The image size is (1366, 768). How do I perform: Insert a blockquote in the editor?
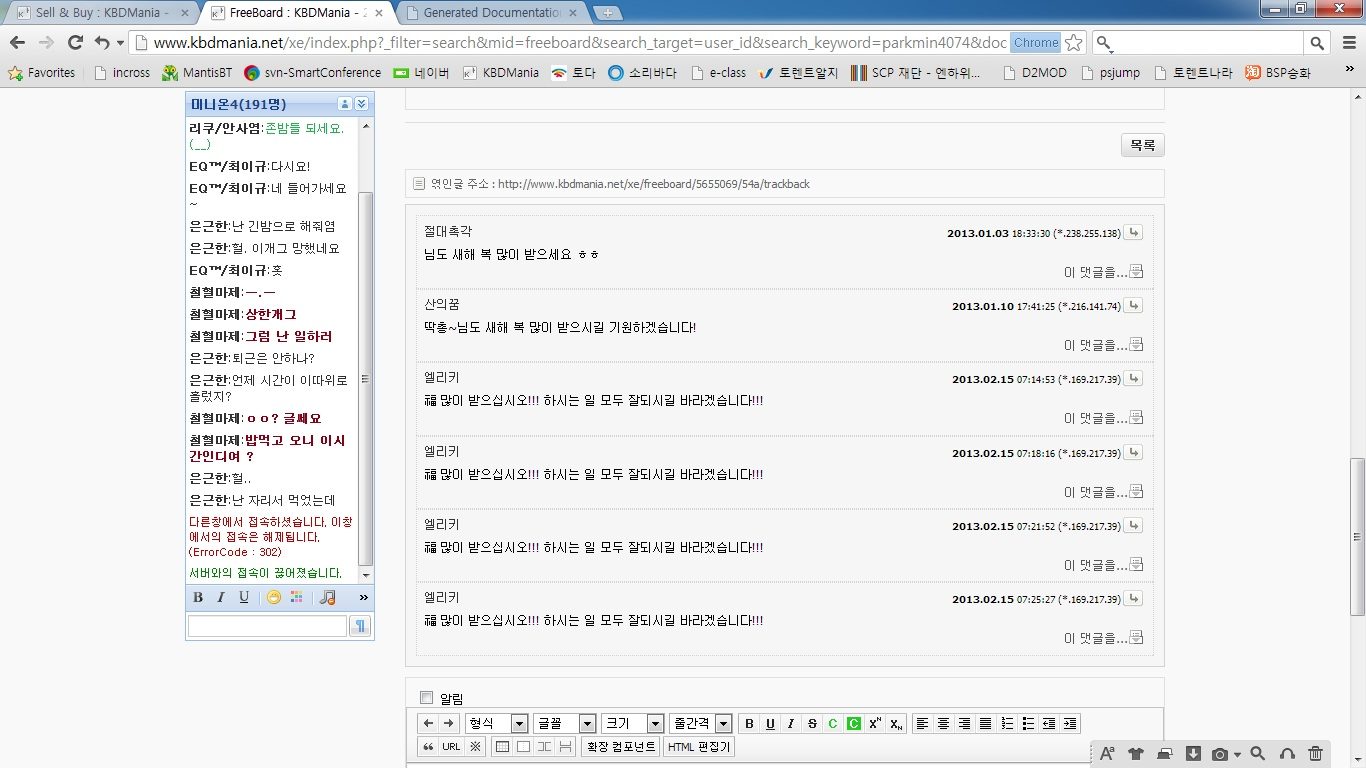point(429,747)
